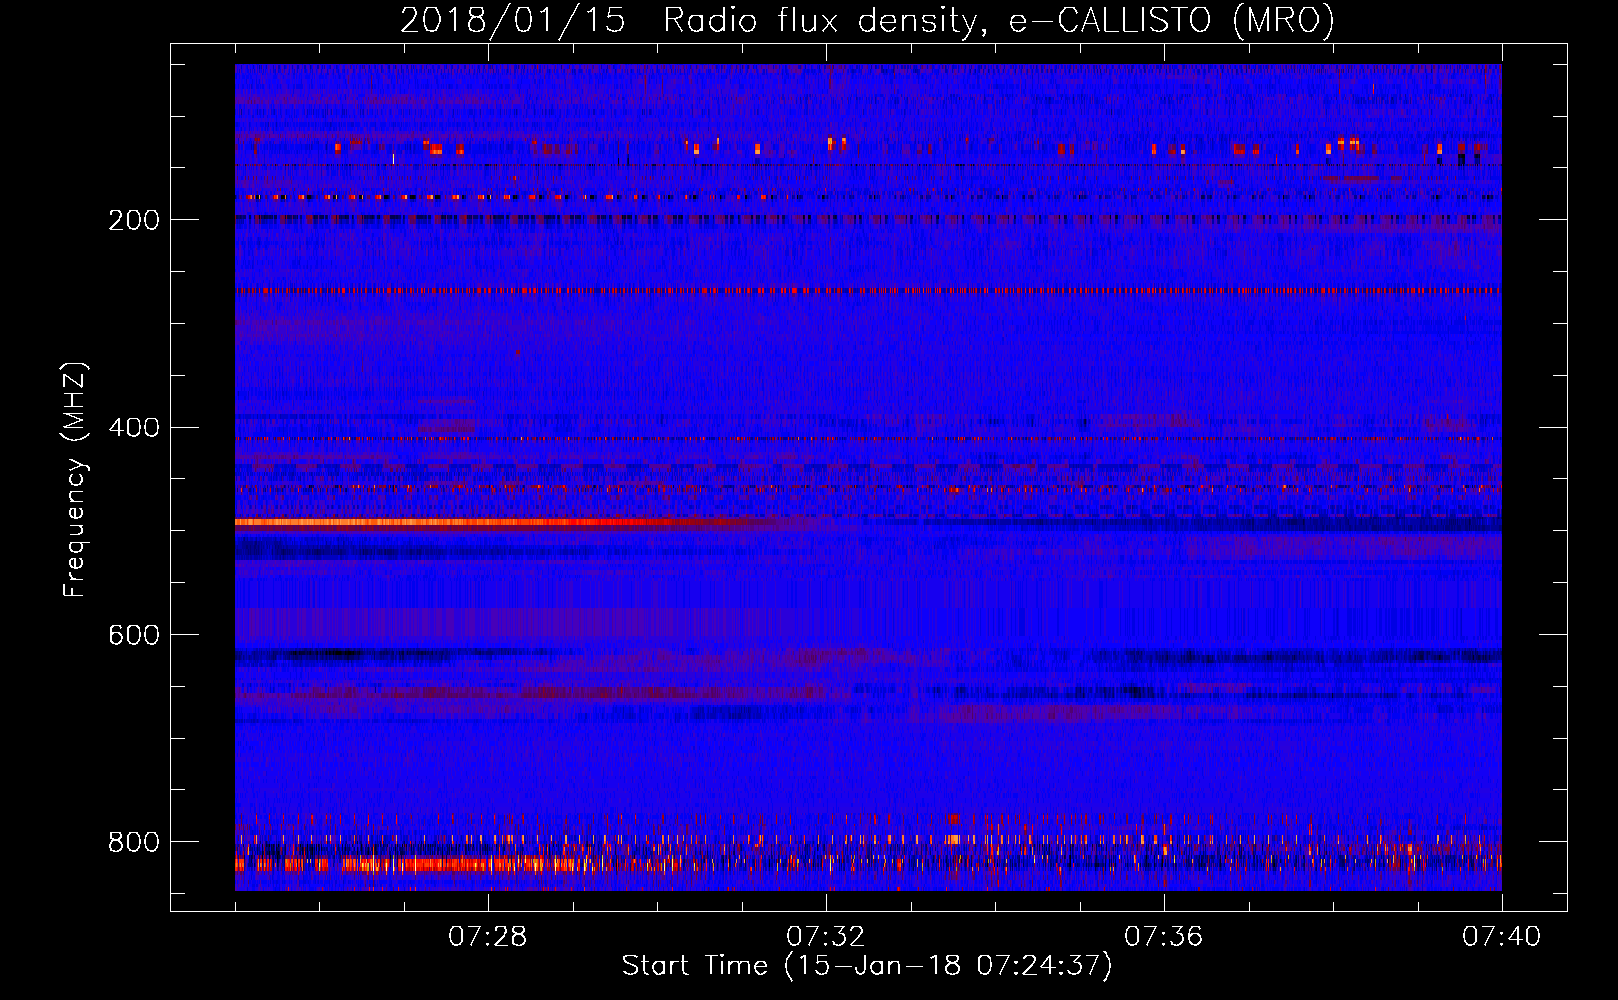Click the '200' frequency tick label
Screen dimensions: 1618x1000
[134, 220]
